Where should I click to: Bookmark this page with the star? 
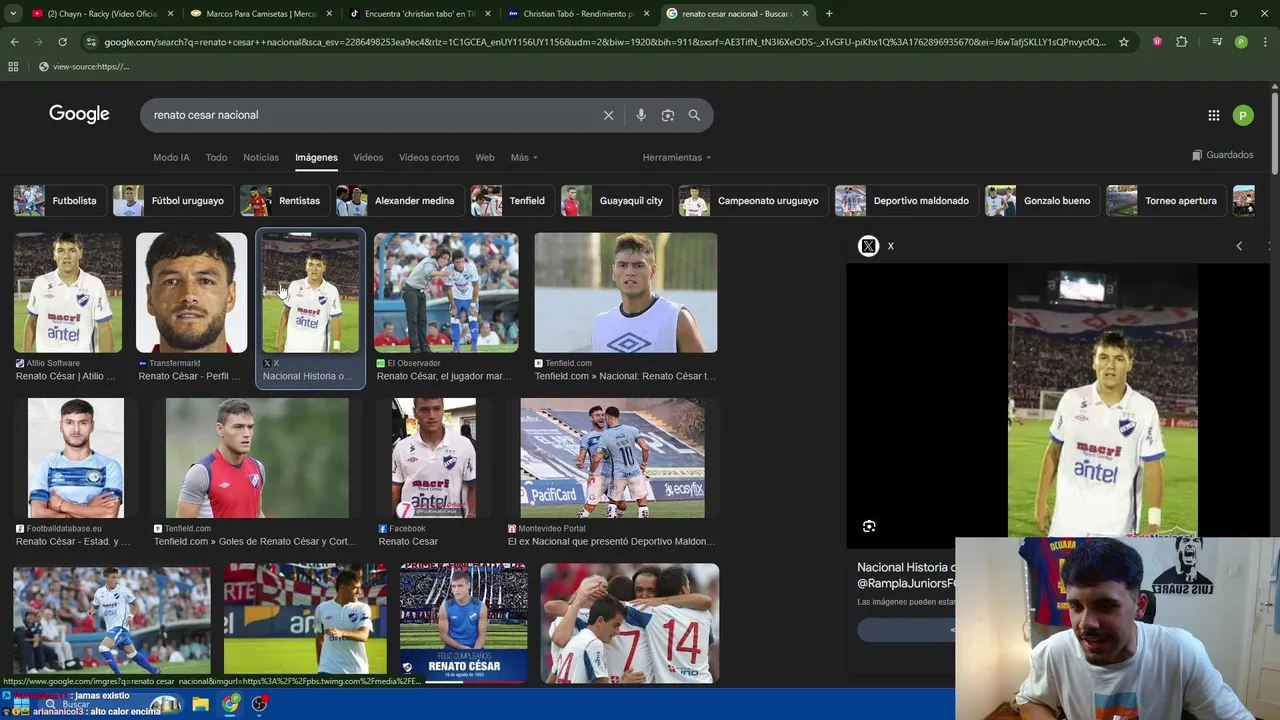(1124, 42)
